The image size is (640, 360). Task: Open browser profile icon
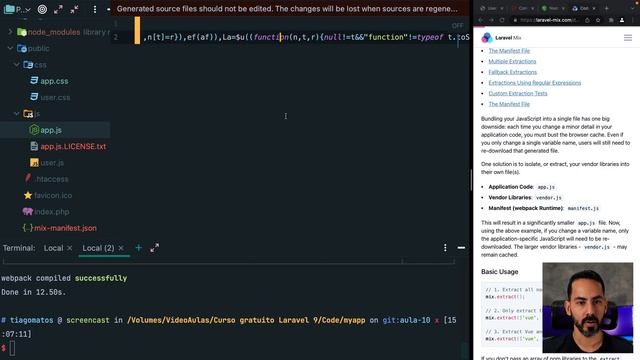coord(622,20)
